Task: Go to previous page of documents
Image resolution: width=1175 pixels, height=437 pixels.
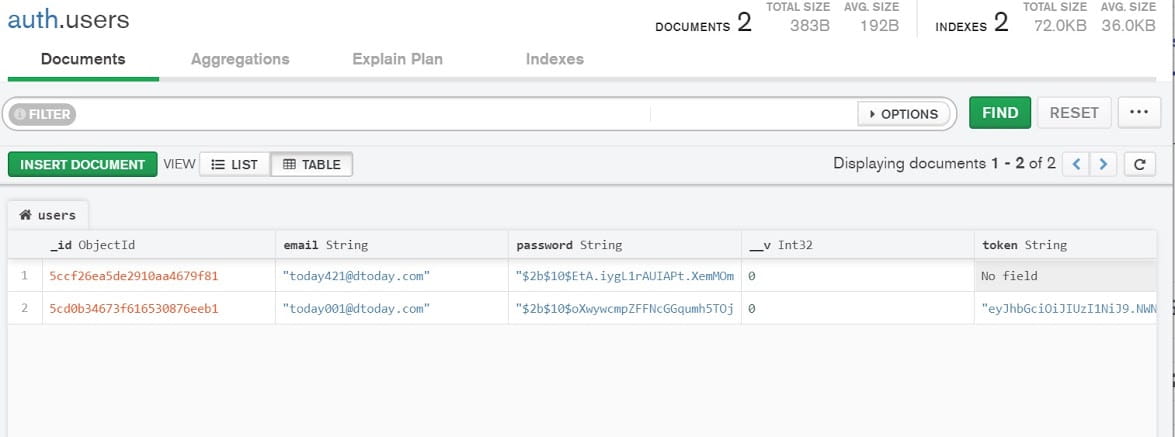Action: tap(1076, 163)
